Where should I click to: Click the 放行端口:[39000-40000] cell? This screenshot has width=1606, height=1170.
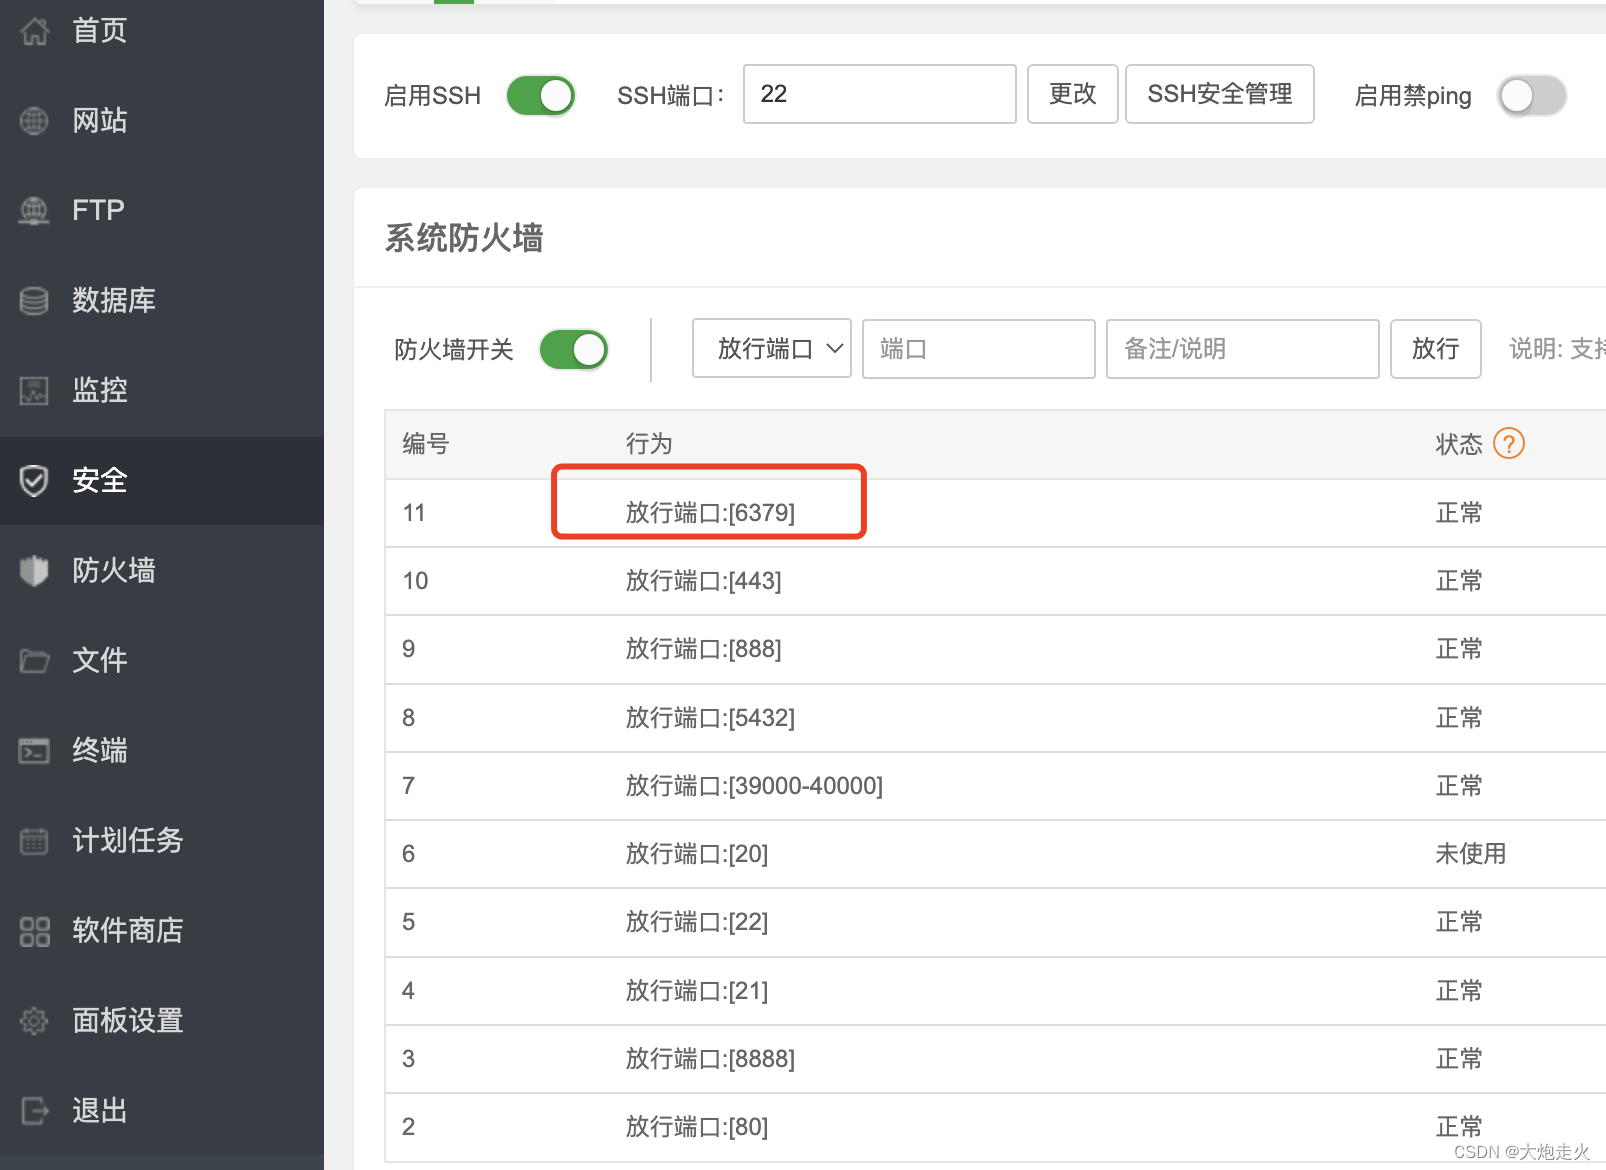[x=754, y=786]
